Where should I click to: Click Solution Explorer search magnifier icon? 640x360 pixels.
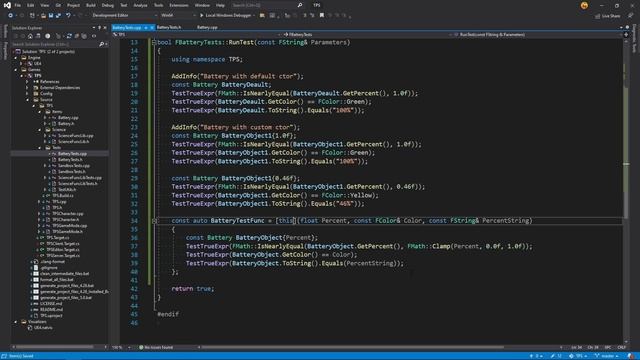pyautogui.click(x=101, y=44)
